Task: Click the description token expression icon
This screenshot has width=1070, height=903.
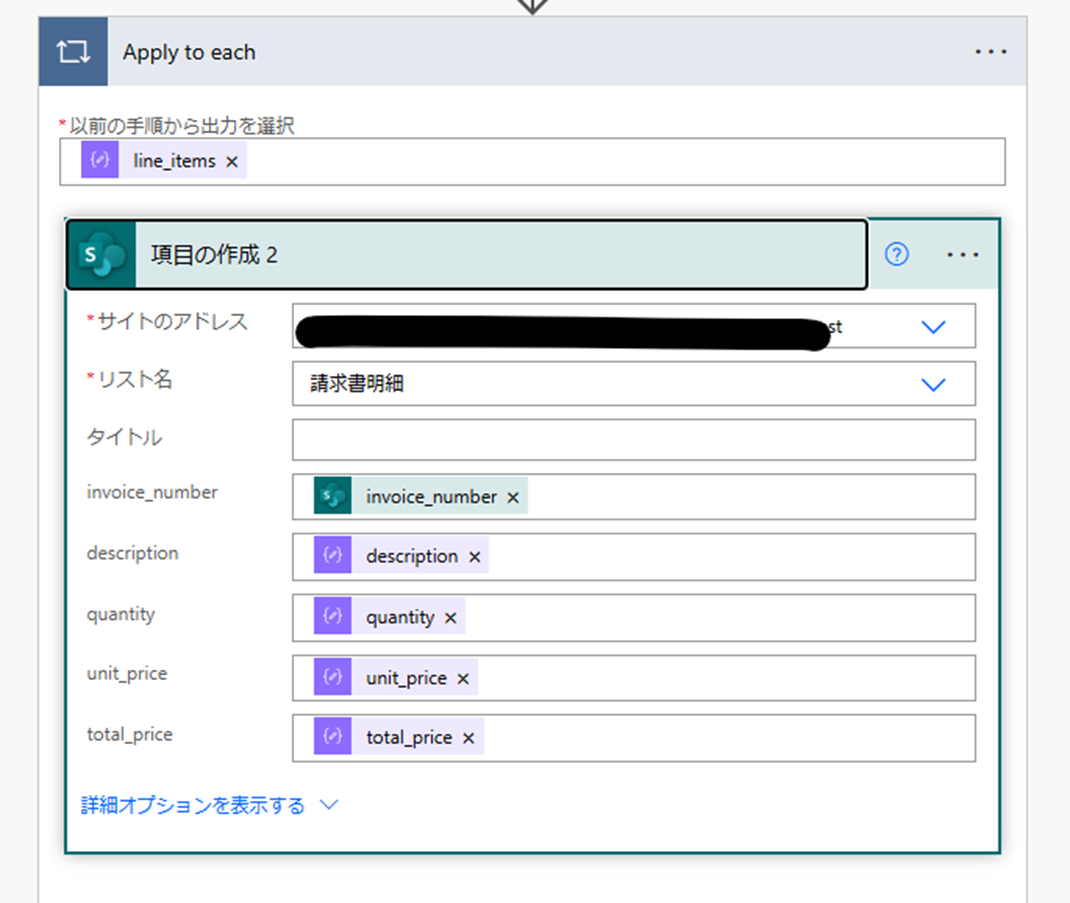Action: click(332, 555)
